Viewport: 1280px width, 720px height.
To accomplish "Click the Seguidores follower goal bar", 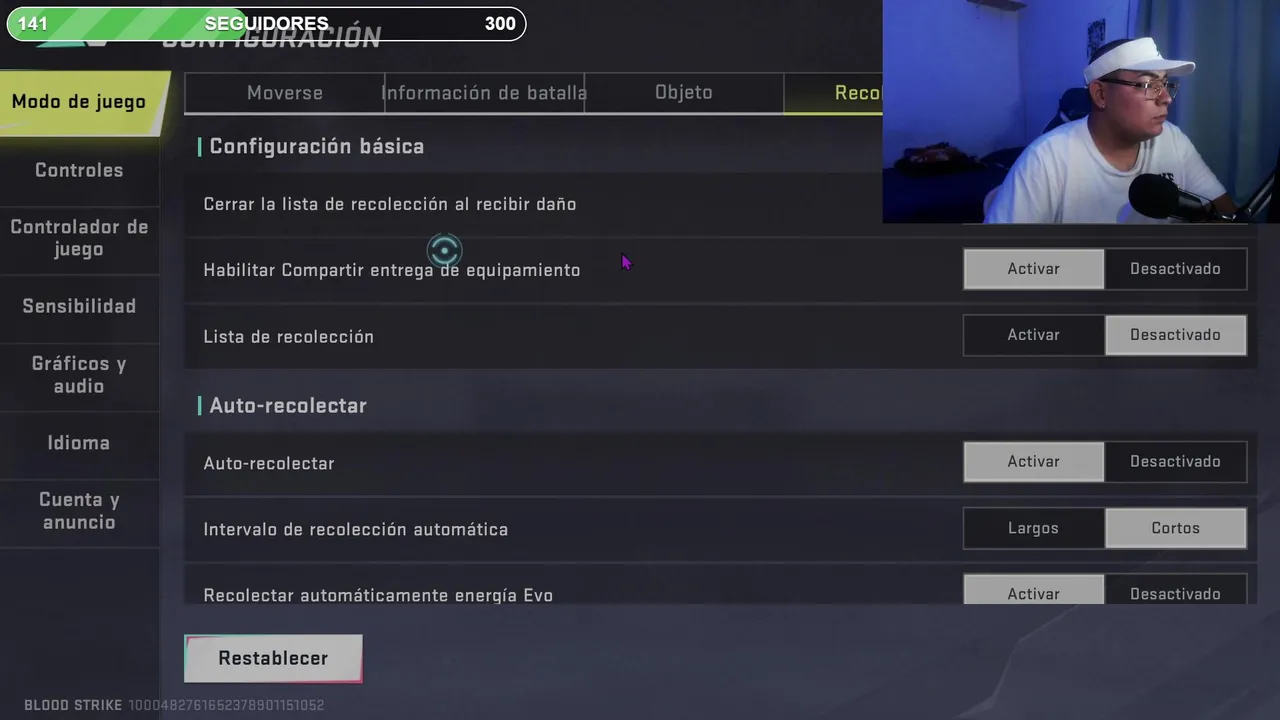I will 266,24.
